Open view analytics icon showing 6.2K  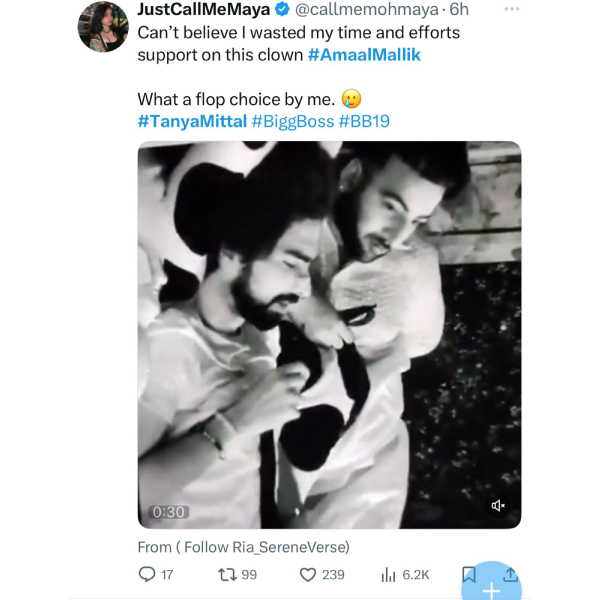390,574
